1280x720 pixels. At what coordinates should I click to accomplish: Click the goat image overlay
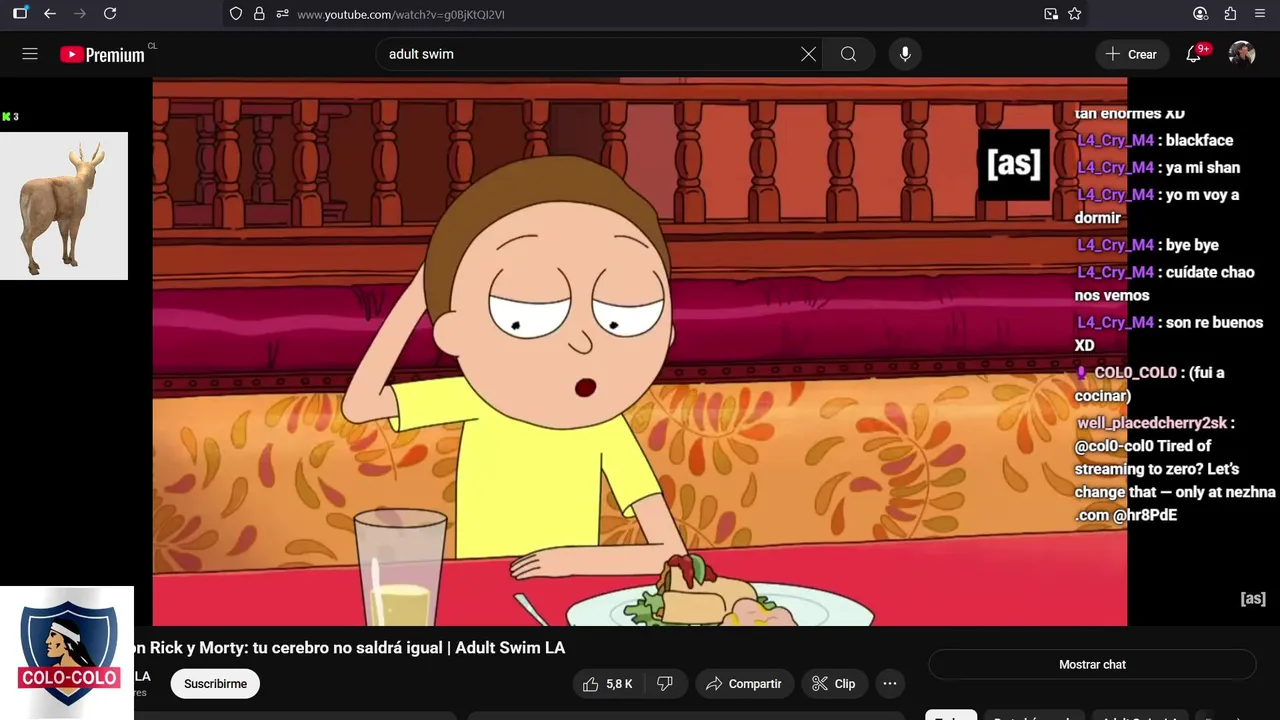[x=64, y=206]
